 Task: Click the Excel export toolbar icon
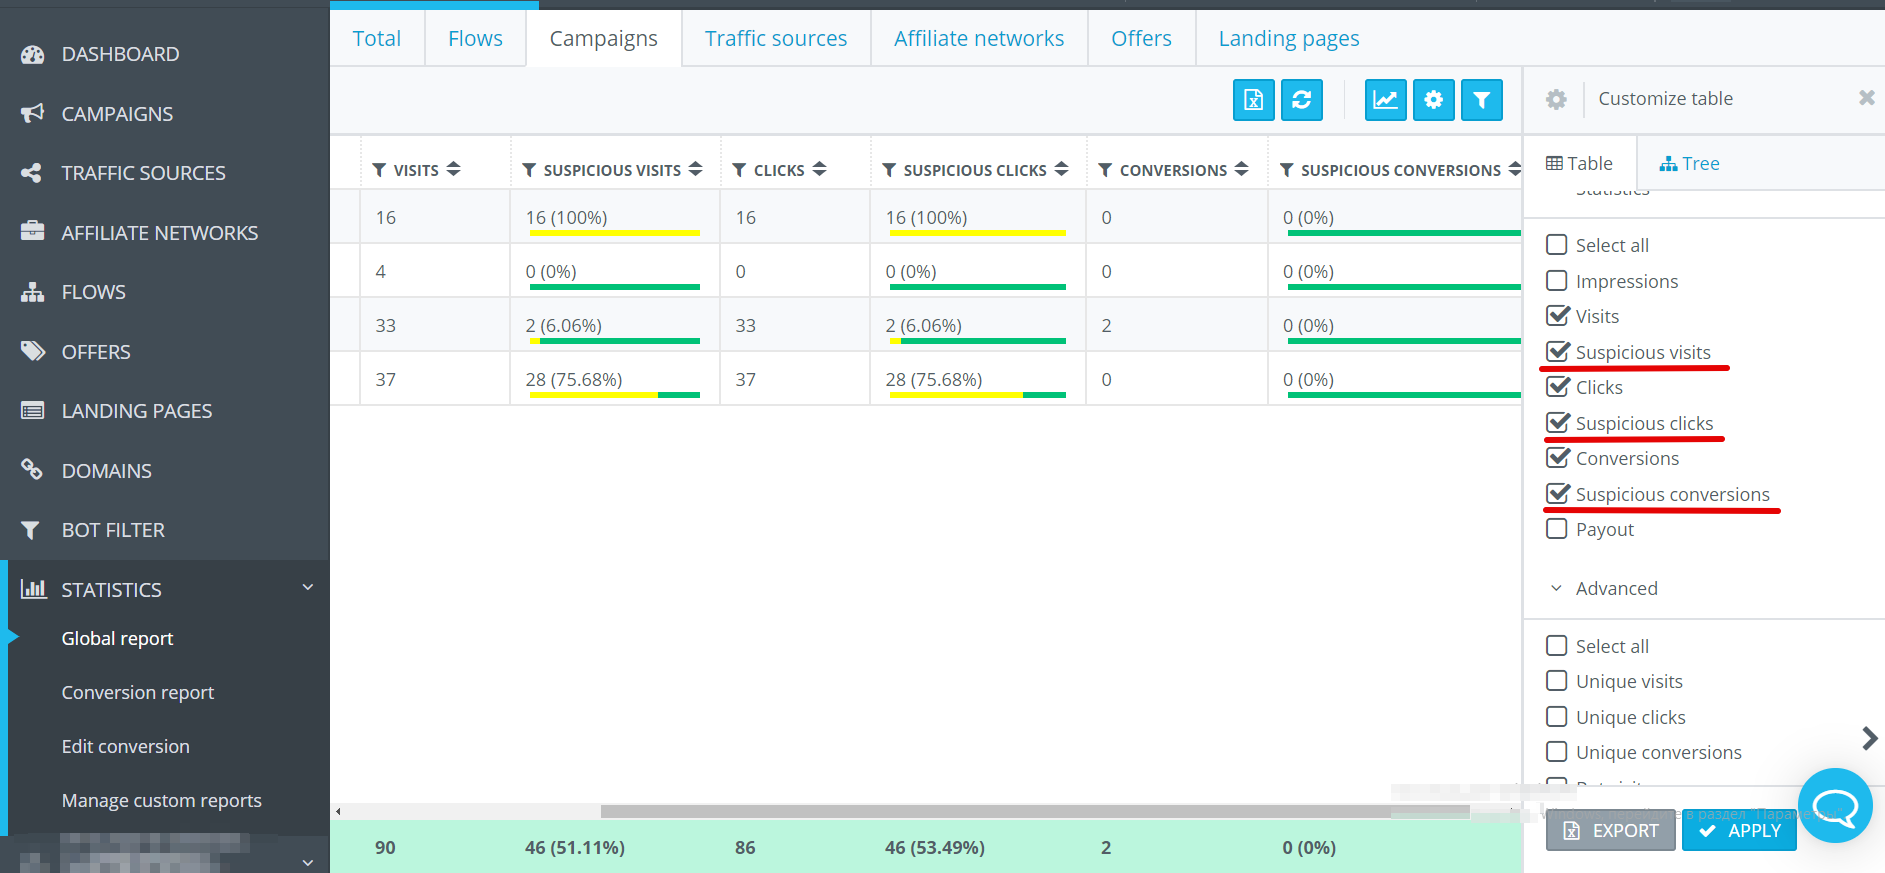coord(1253,100)
